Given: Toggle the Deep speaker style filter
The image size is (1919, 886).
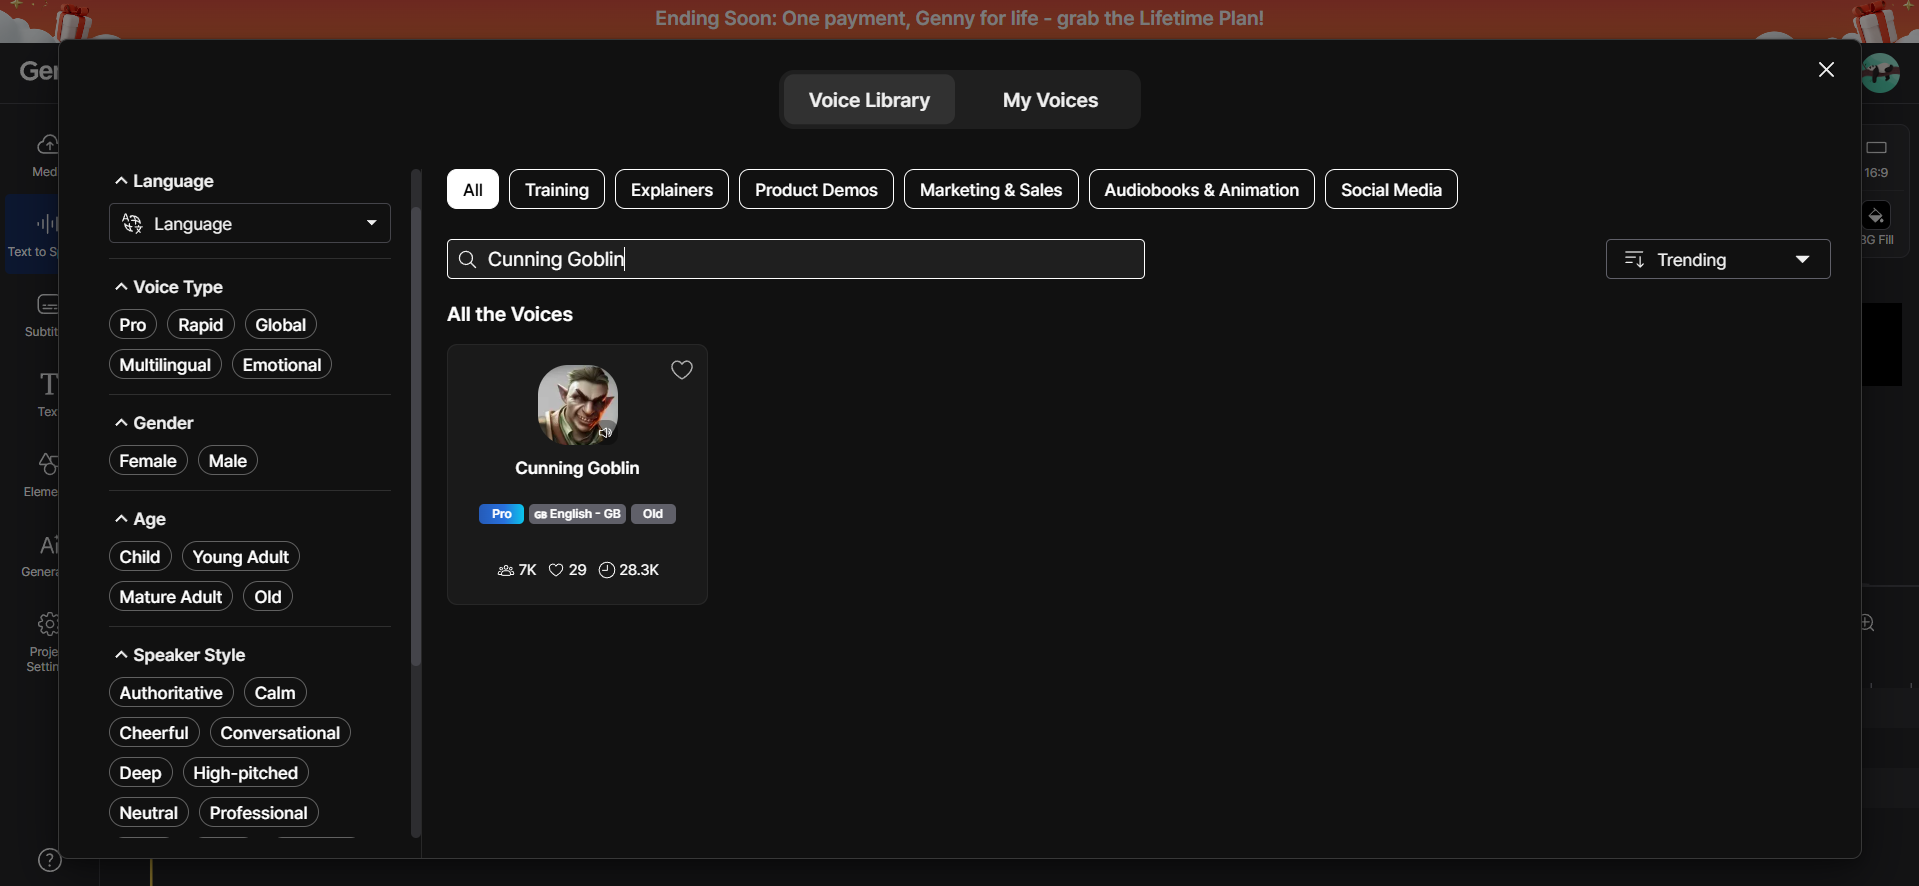Looking at the screenshot, I should [x=141, y=773].
